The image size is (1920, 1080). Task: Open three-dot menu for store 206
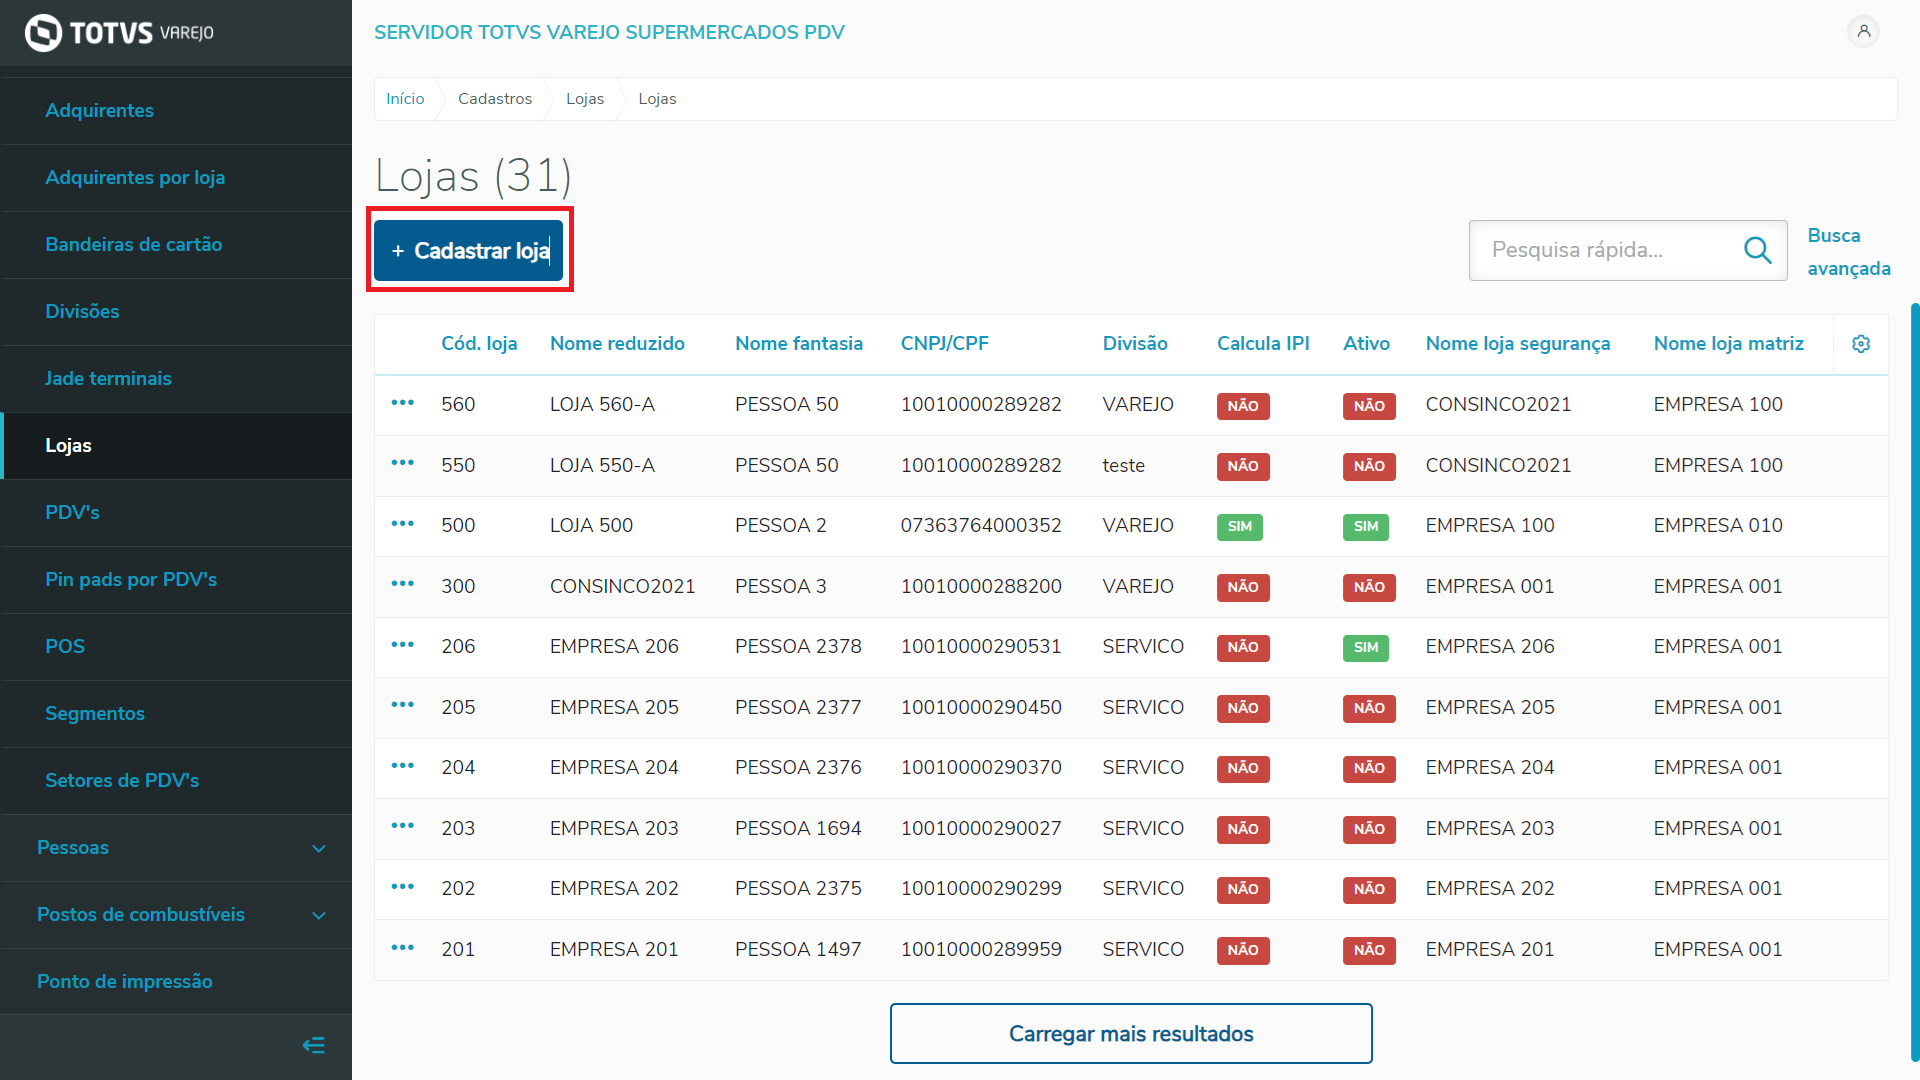point(402,645)
